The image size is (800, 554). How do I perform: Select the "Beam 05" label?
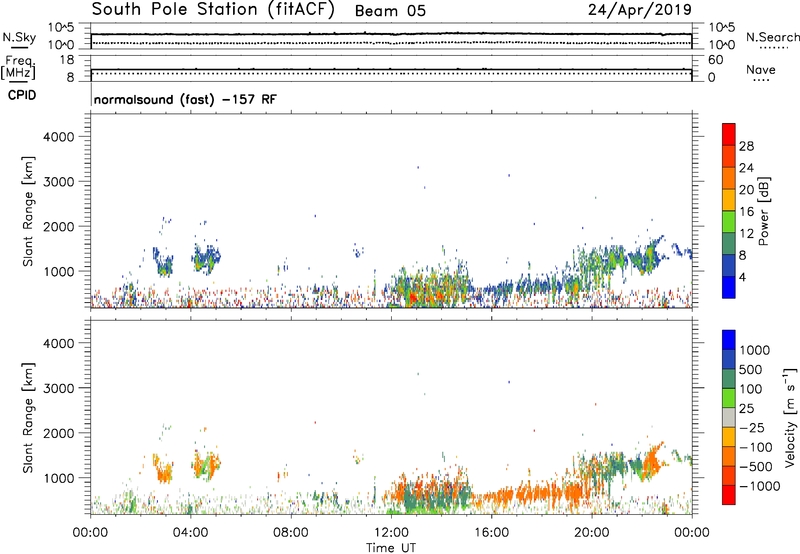point(390,11)
